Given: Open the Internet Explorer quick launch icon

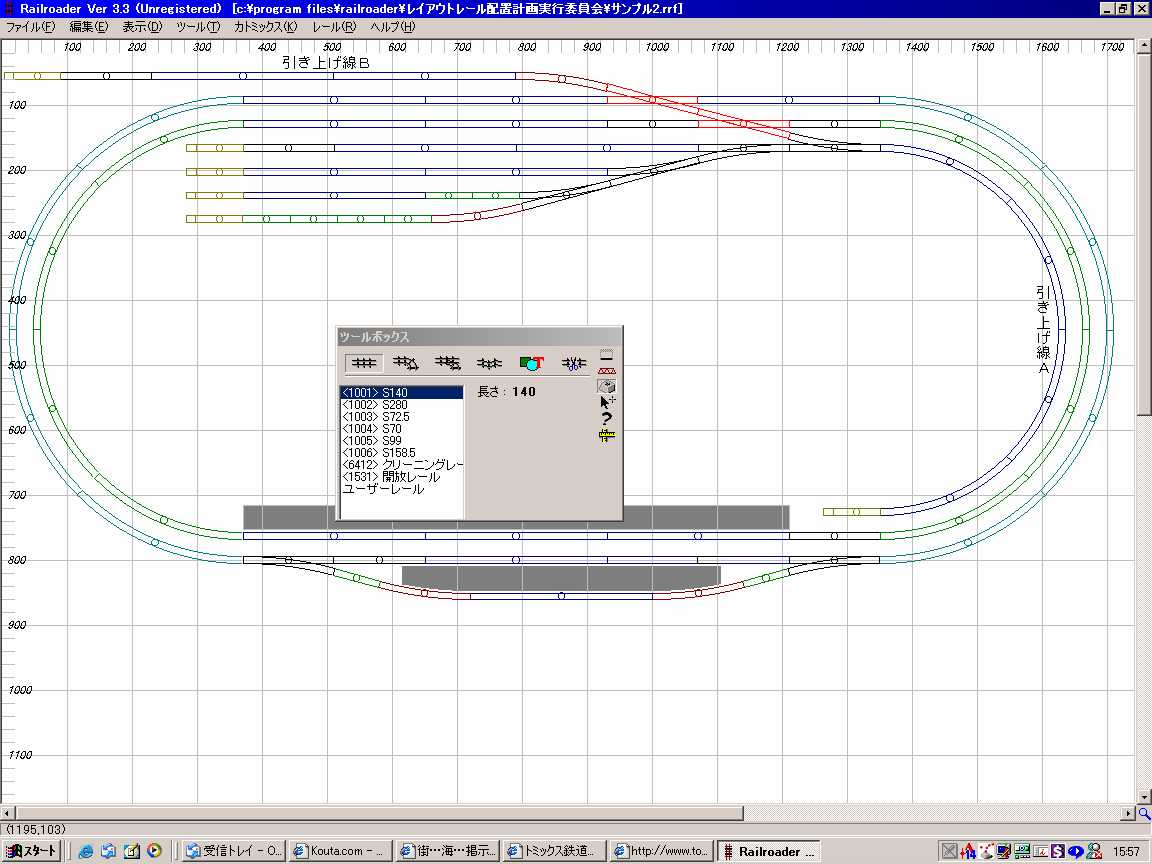Looking at the screenshot, I should (x=86, y=851).
